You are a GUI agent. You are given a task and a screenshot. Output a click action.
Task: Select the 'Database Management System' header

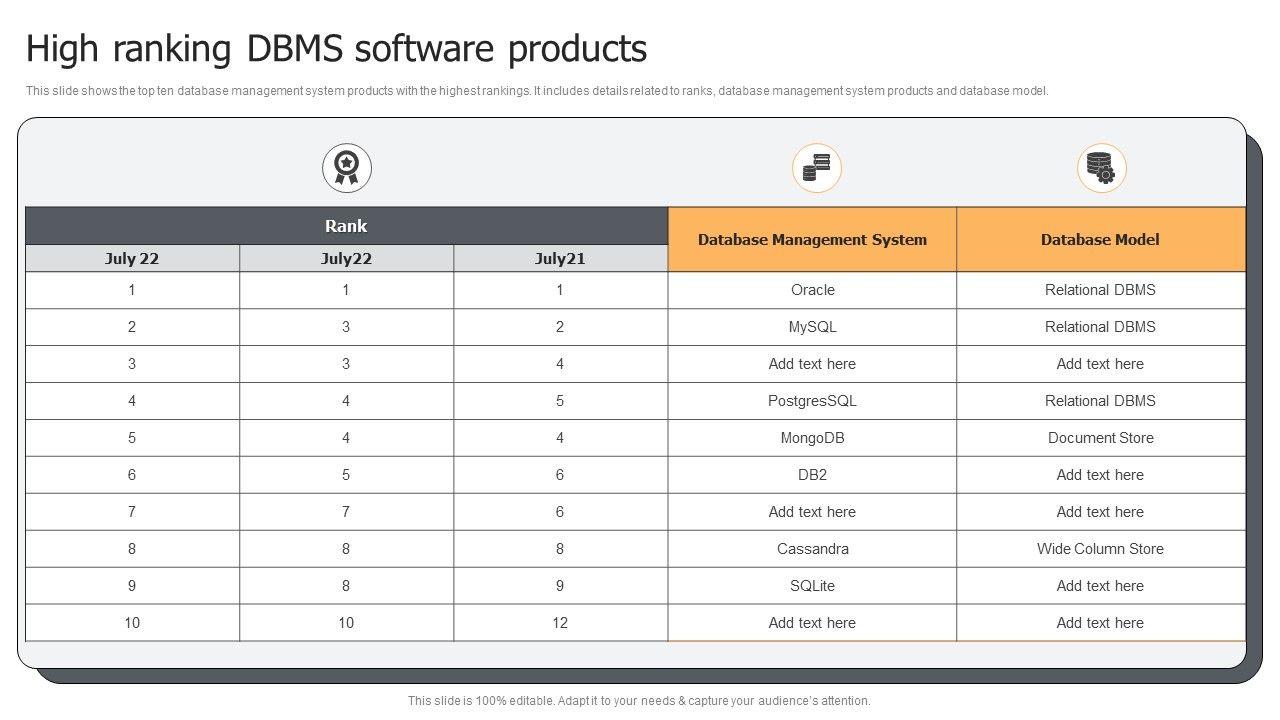[x=812, y=240]
